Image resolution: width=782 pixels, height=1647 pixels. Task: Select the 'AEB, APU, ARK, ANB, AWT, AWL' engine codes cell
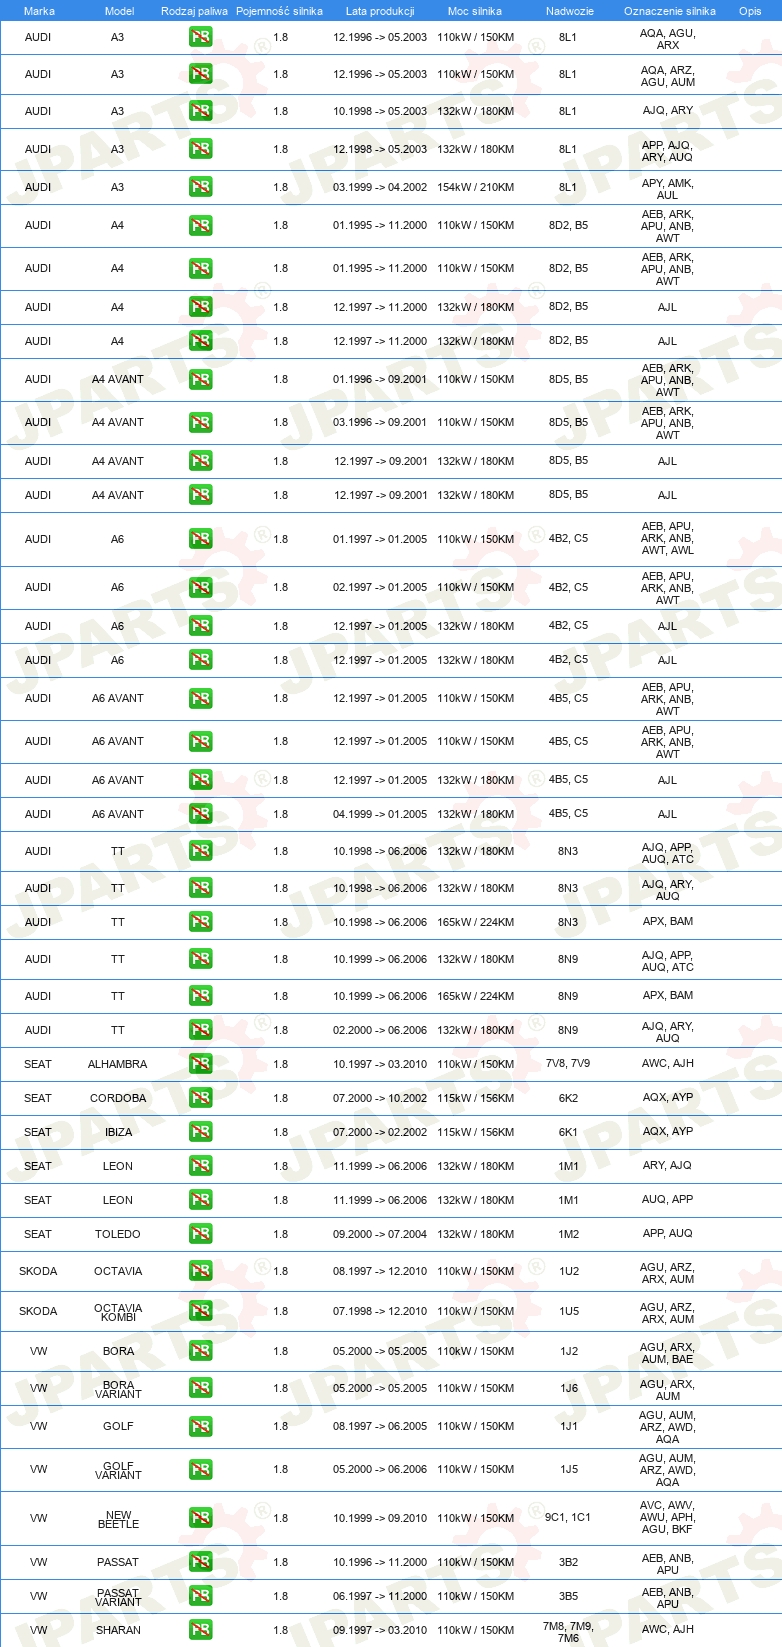668,538
